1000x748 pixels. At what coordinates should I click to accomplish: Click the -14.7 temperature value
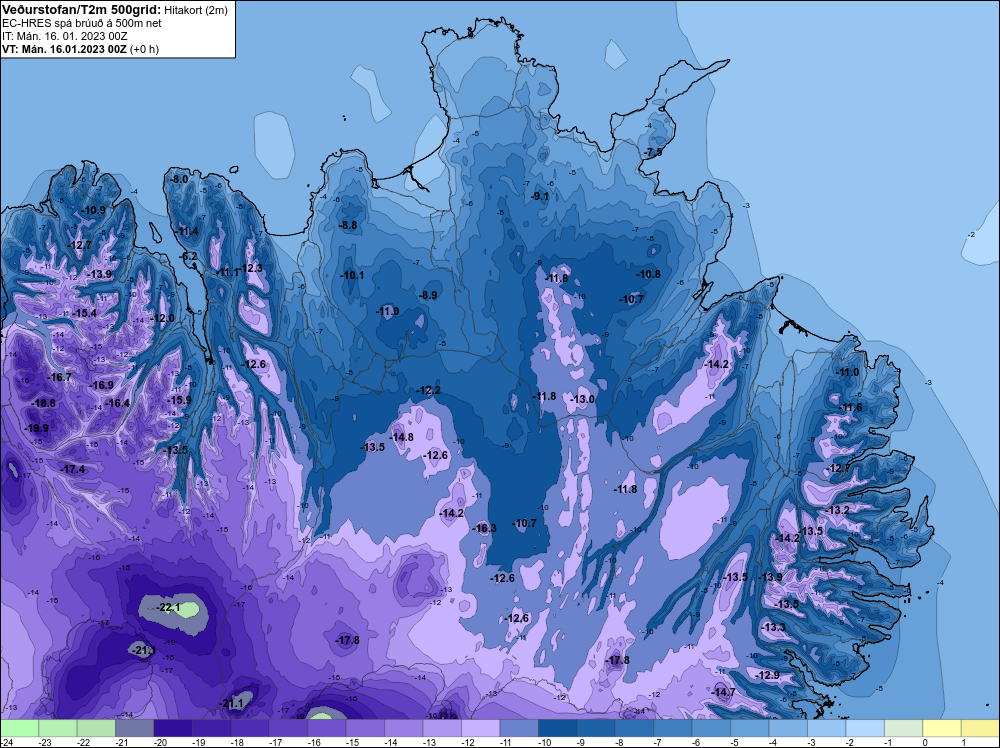[x=723, y=693]
